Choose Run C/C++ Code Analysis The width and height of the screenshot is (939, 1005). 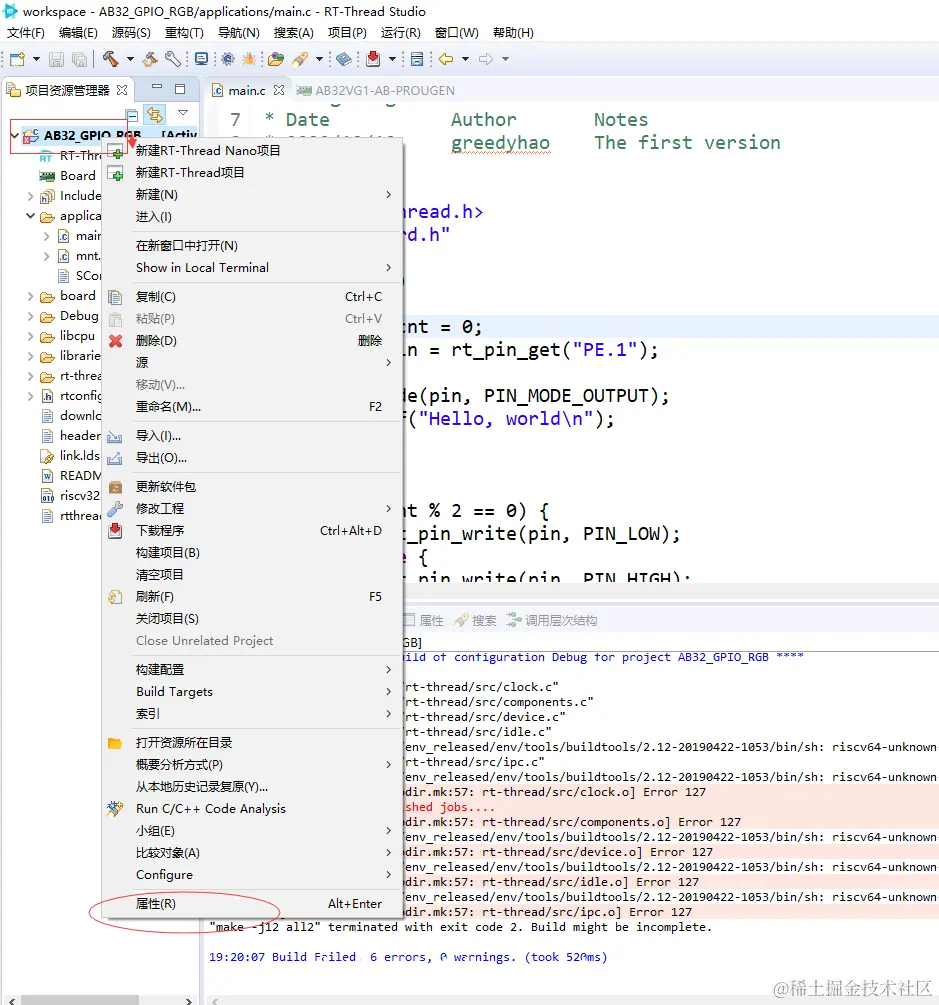coord(253,809)
